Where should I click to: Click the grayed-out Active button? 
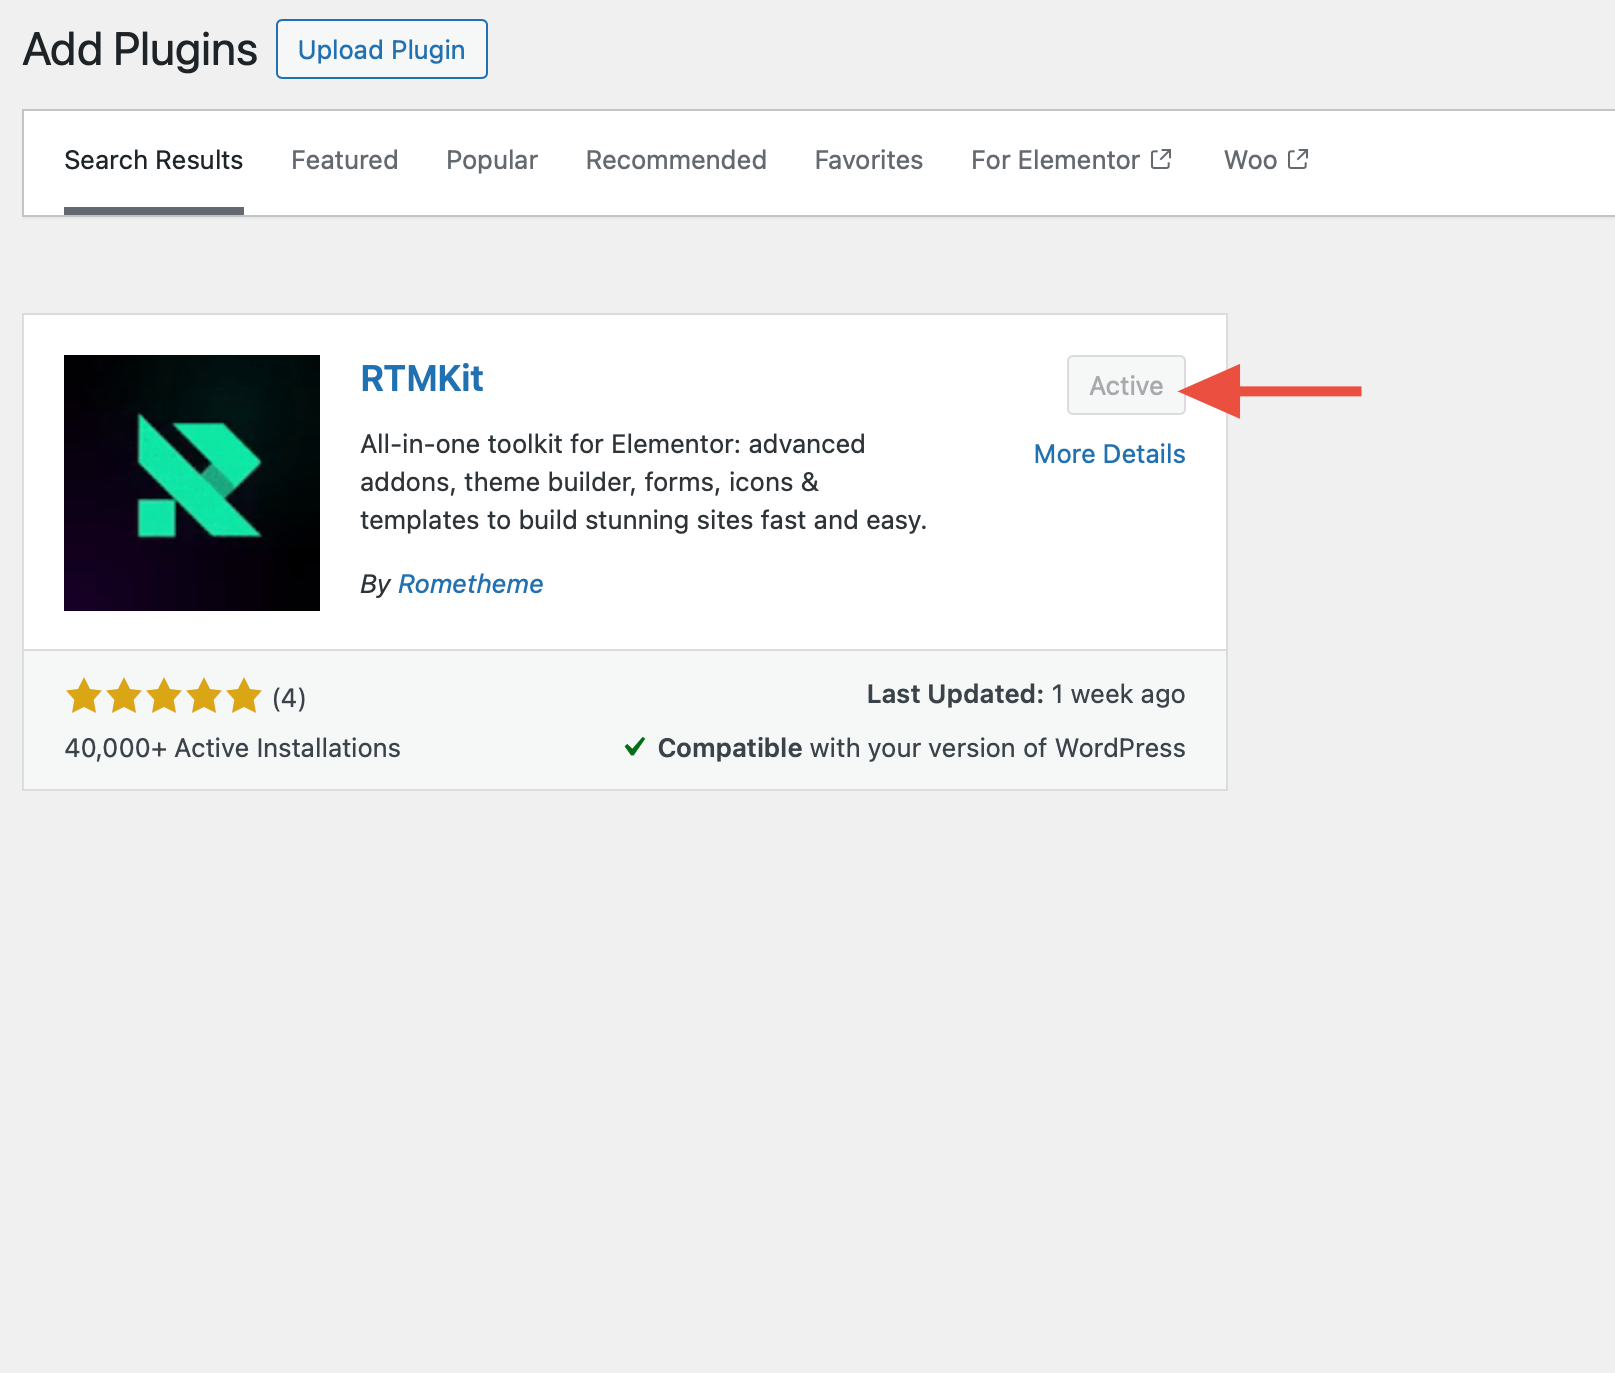(1126, 385)
